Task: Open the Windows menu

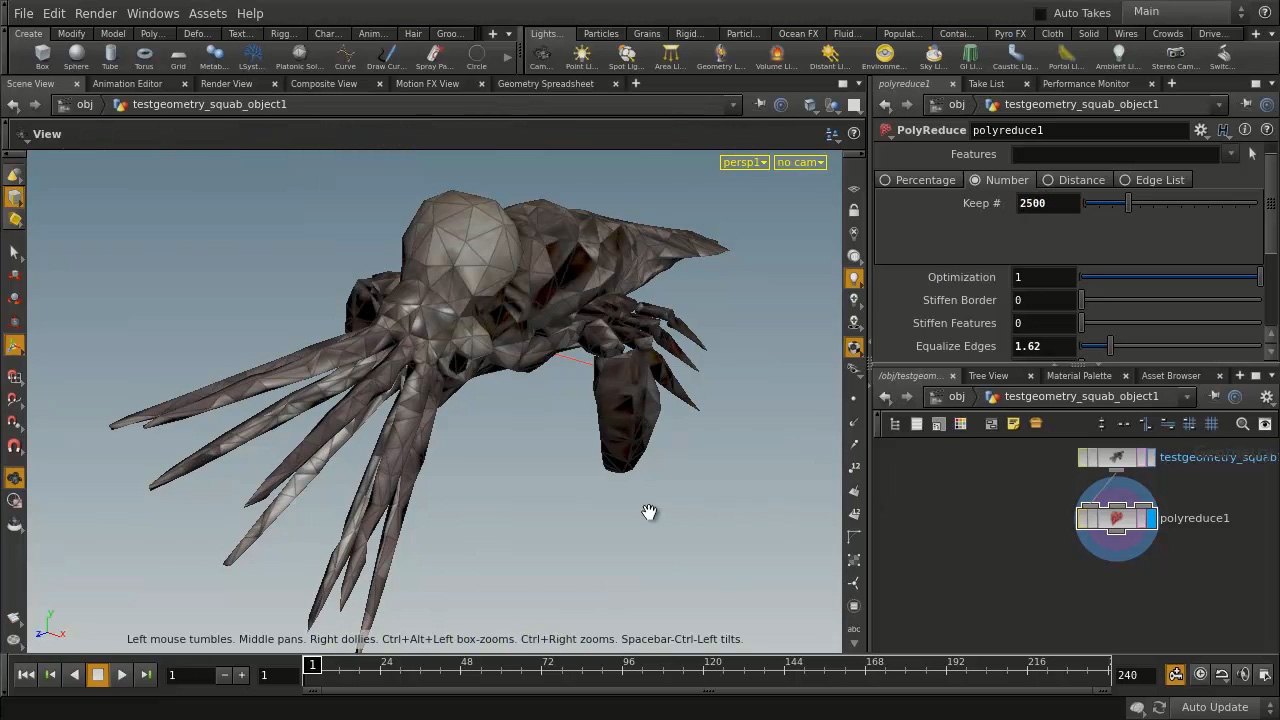Action: pyautogui.click(x=153, y=13)
